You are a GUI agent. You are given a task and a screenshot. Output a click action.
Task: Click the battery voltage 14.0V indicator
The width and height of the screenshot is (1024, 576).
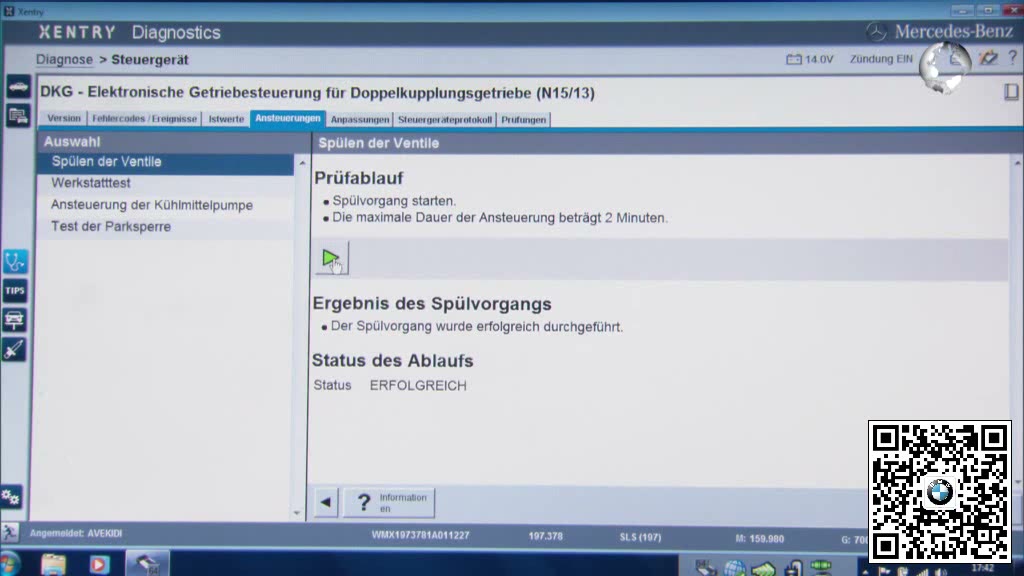point(809,59)
